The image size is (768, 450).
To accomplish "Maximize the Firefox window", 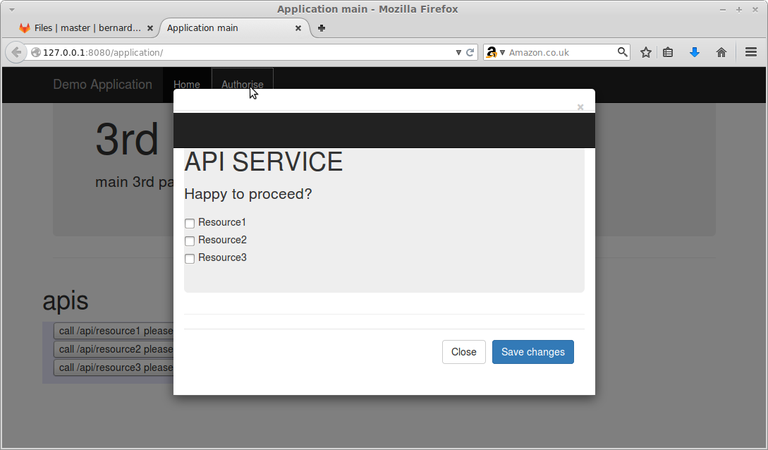I will pyautogui.click(x=739, y=10).
